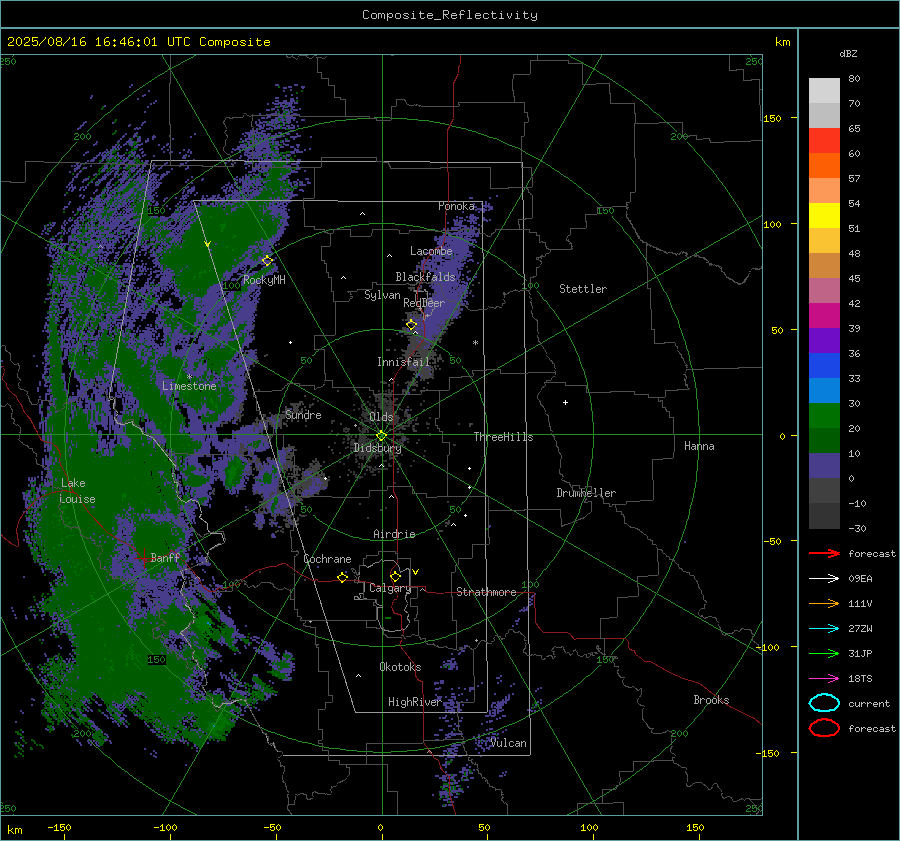Click the Sundre town label
Screen dimensions: 900x841
point(303,415)
